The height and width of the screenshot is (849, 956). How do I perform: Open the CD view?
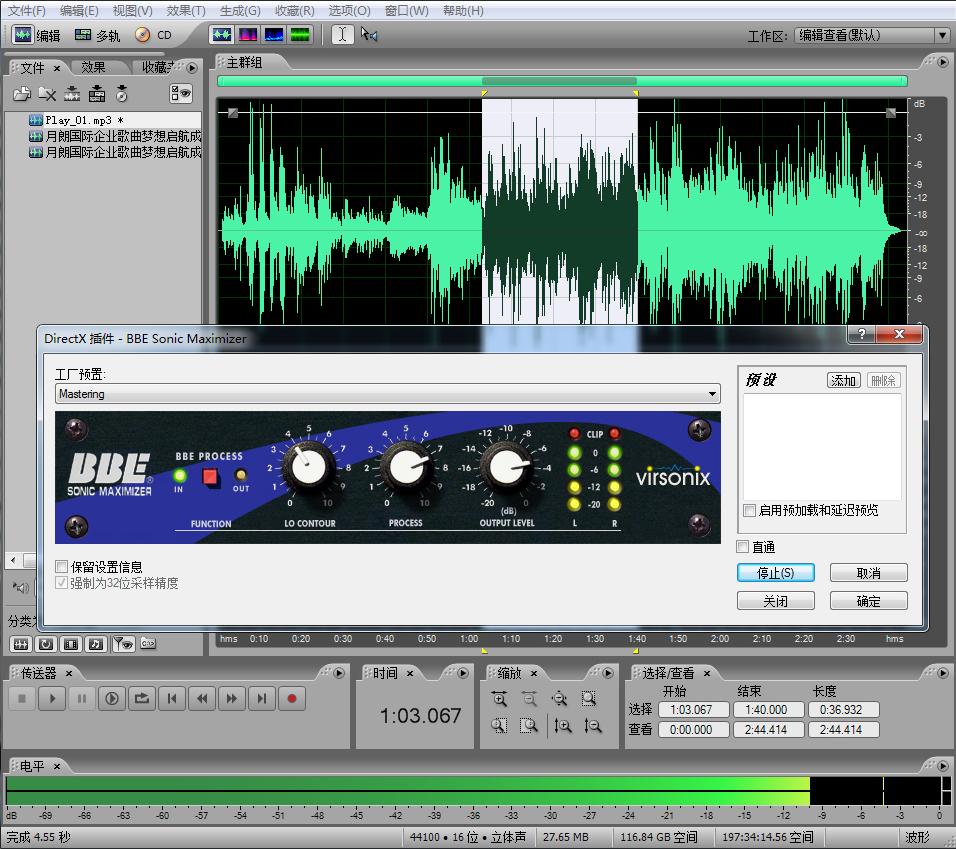[154, 35]
